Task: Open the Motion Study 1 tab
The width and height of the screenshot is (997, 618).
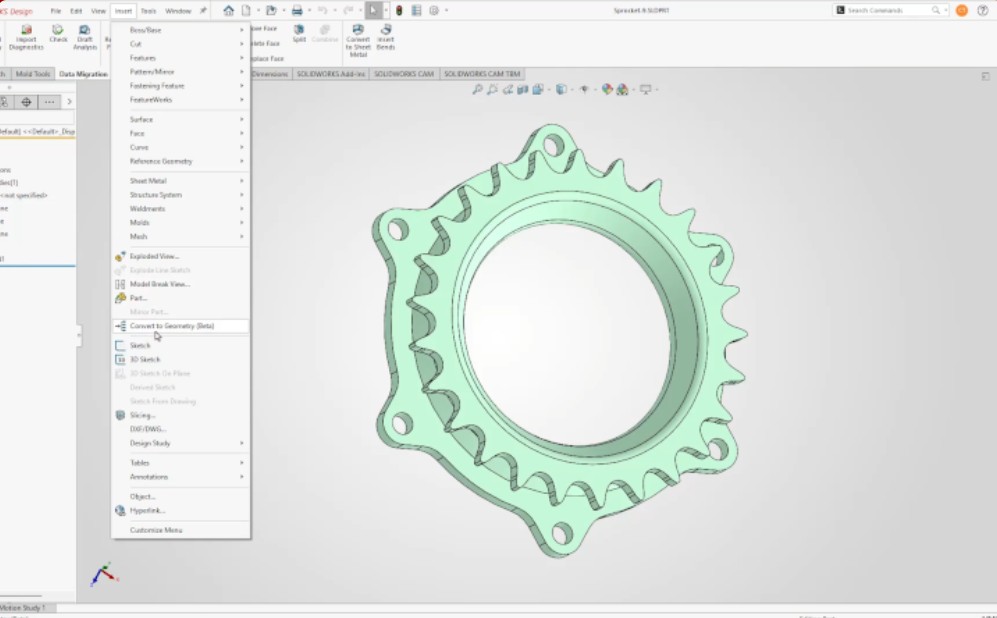Action: coord(24,608)
